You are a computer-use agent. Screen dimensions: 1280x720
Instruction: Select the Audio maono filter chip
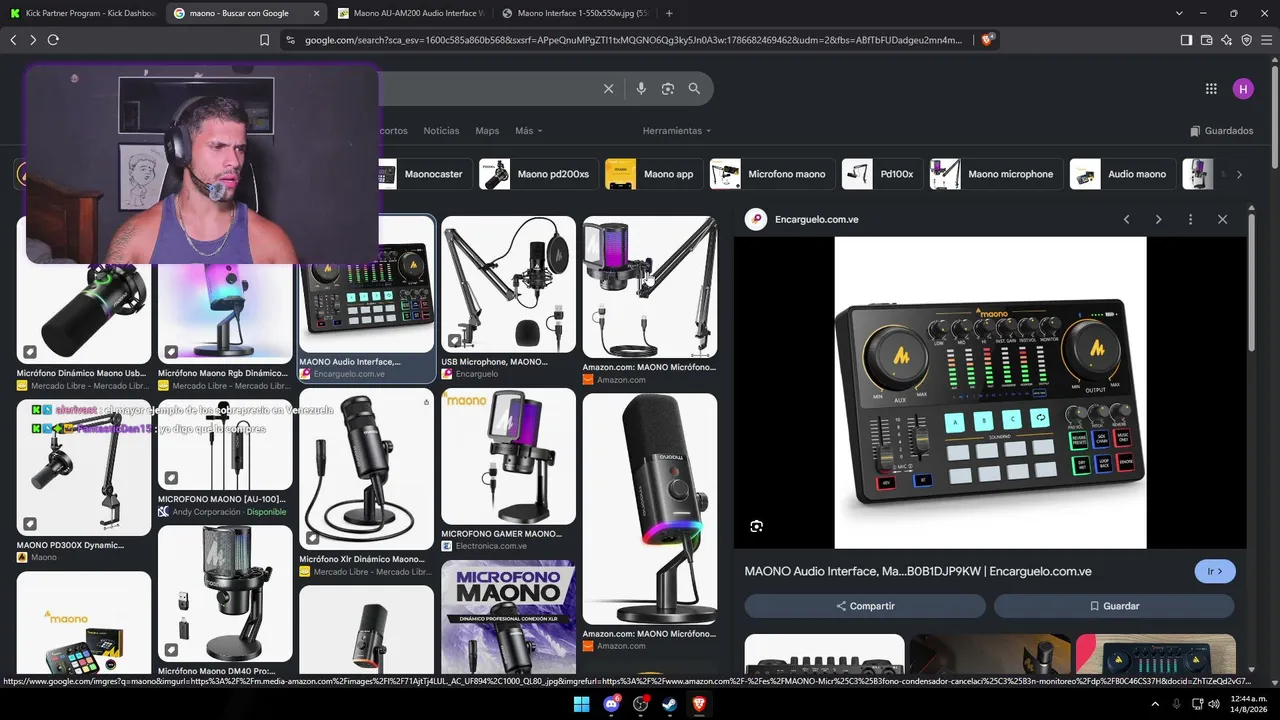coord(1122,174)
